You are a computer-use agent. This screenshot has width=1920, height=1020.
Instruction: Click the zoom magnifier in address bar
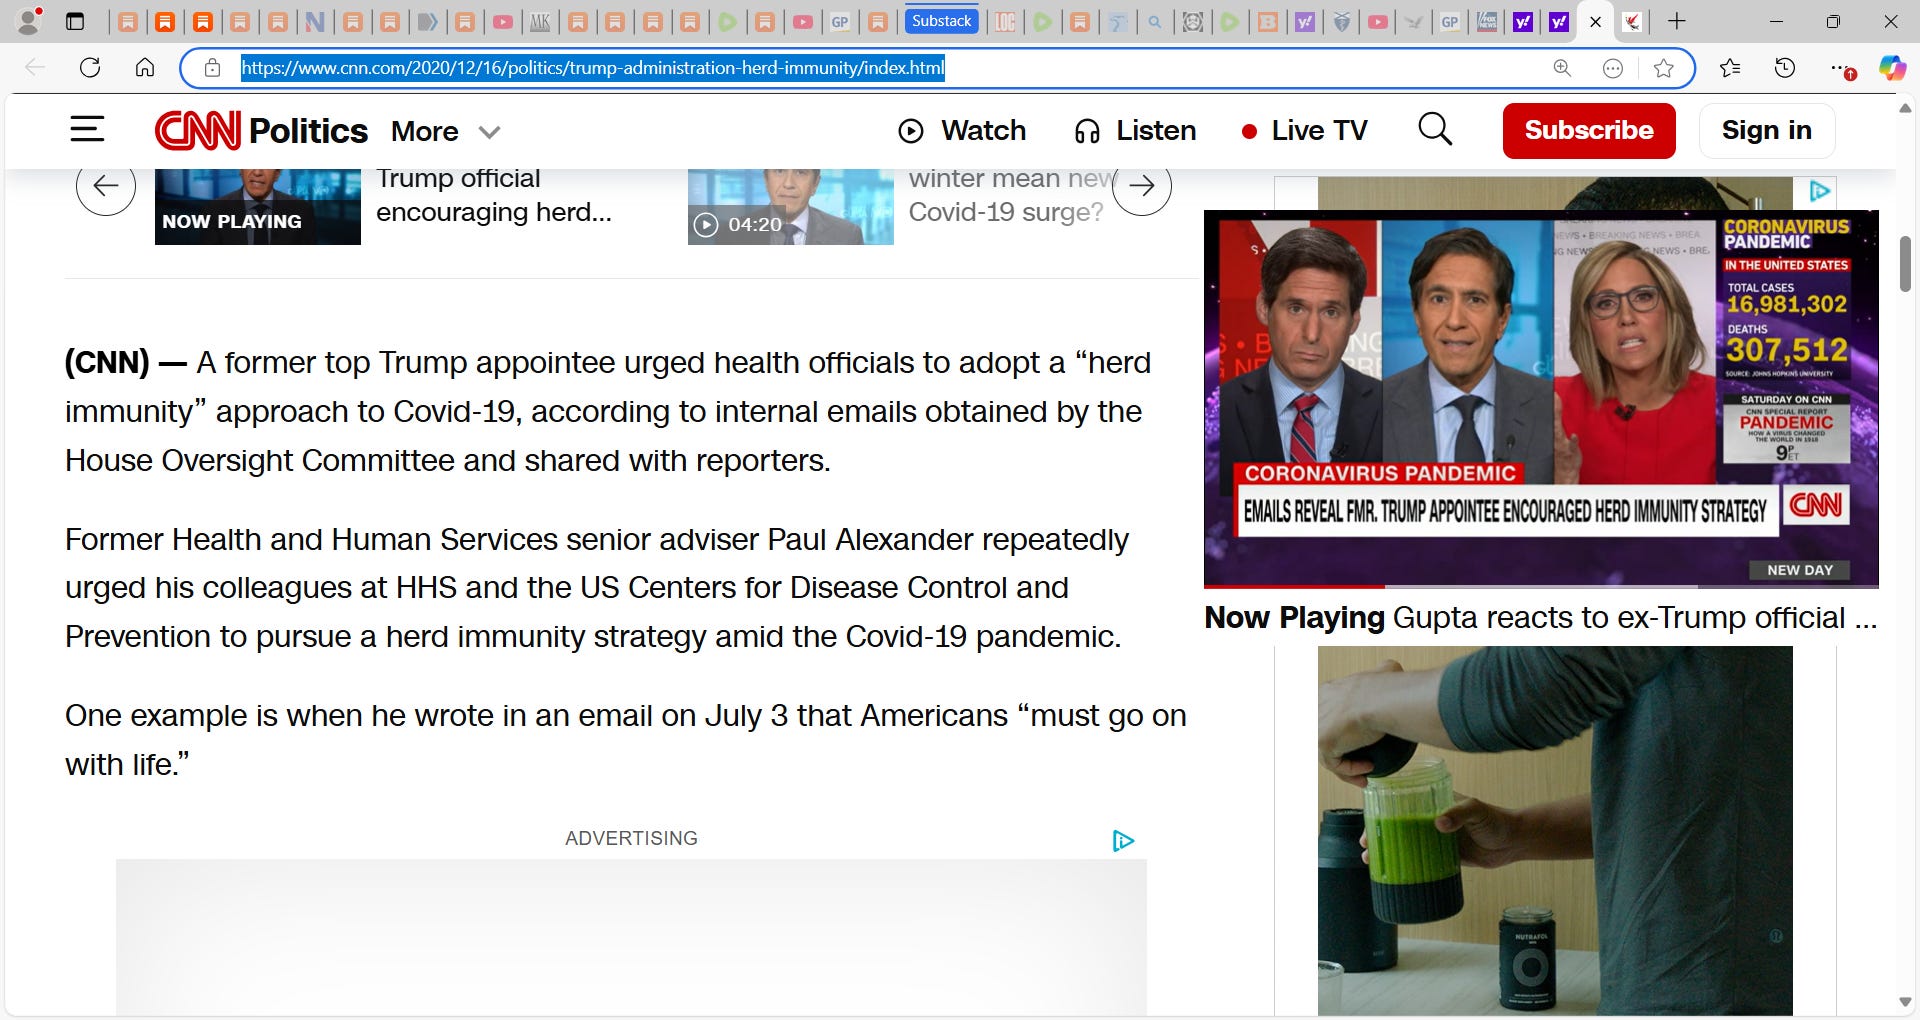coord(1562,68)
